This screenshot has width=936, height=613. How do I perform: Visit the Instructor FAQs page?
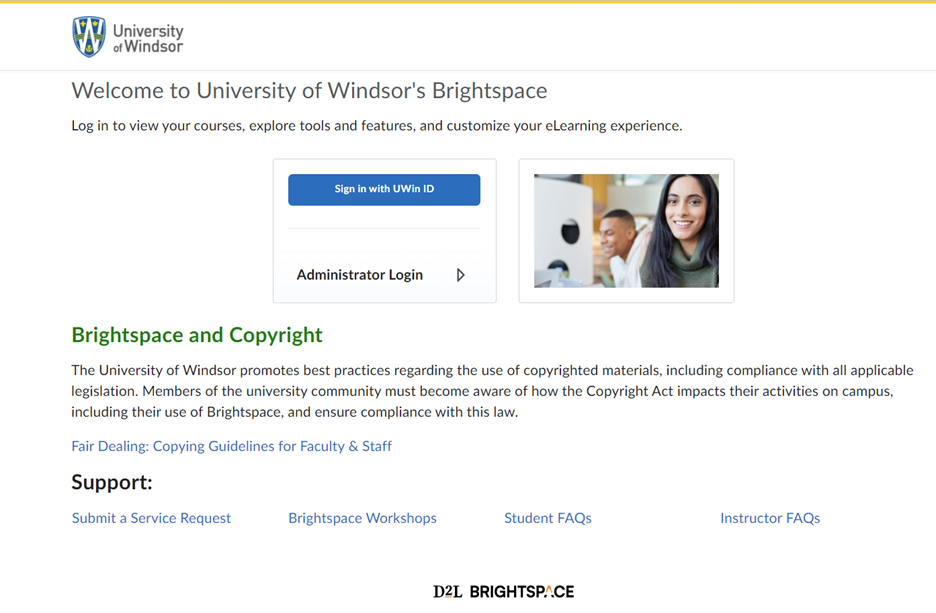pos(769,518)
